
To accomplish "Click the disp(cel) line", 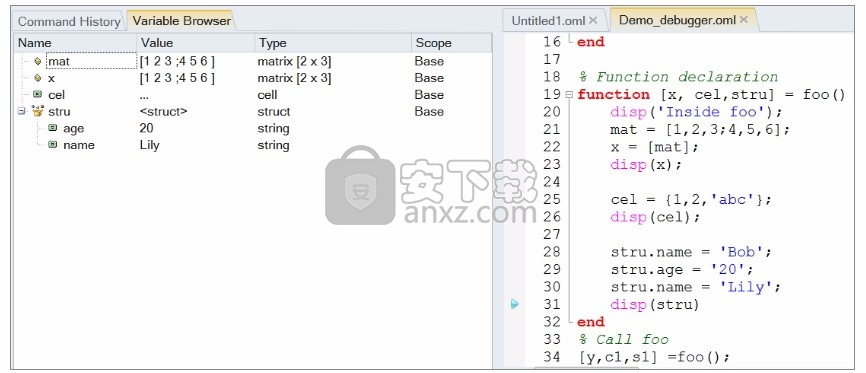I will click(x=655, y=217).
